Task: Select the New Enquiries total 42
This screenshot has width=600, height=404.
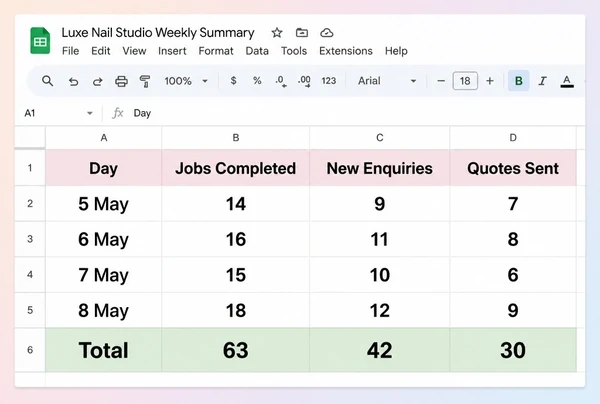Action: [380, 350]
